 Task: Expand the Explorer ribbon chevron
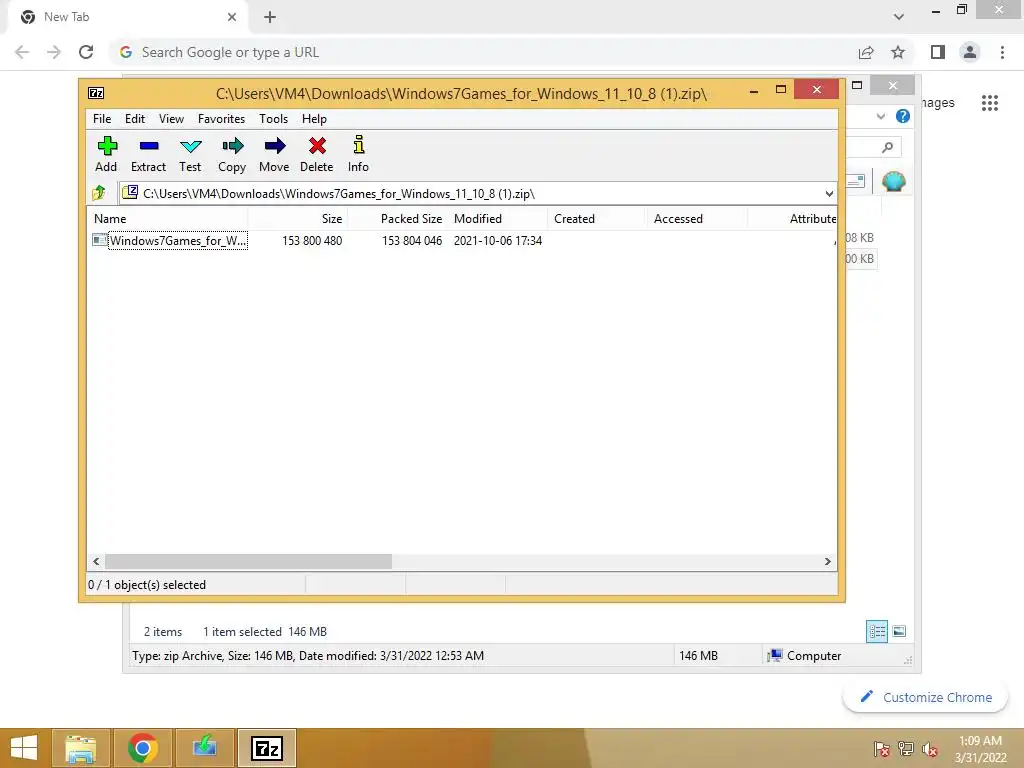880,116
